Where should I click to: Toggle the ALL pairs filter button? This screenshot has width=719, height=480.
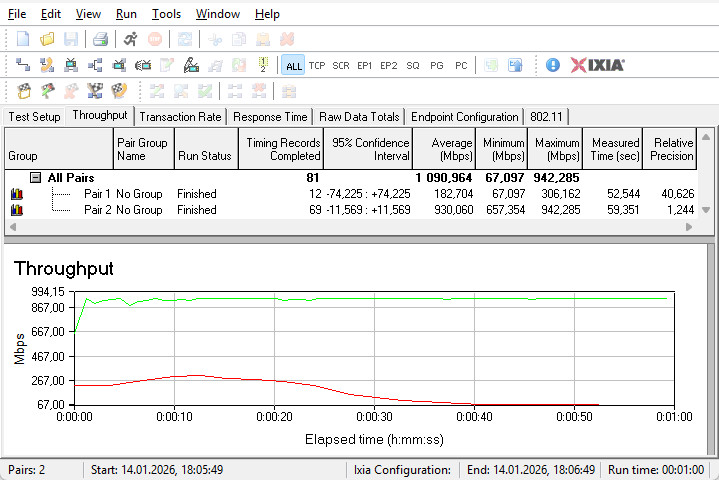coord(293,65)
